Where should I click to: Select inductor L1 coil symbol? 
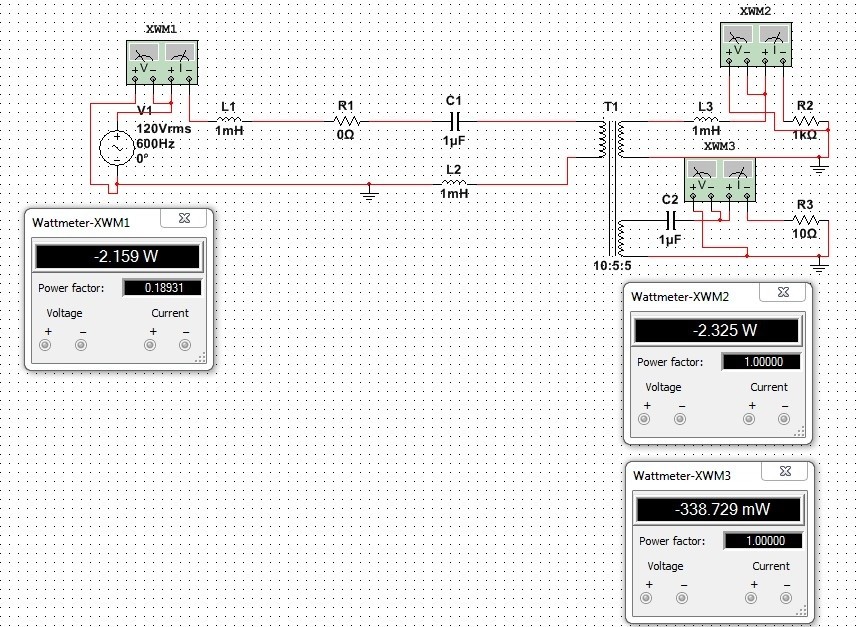tap(229, 120)
